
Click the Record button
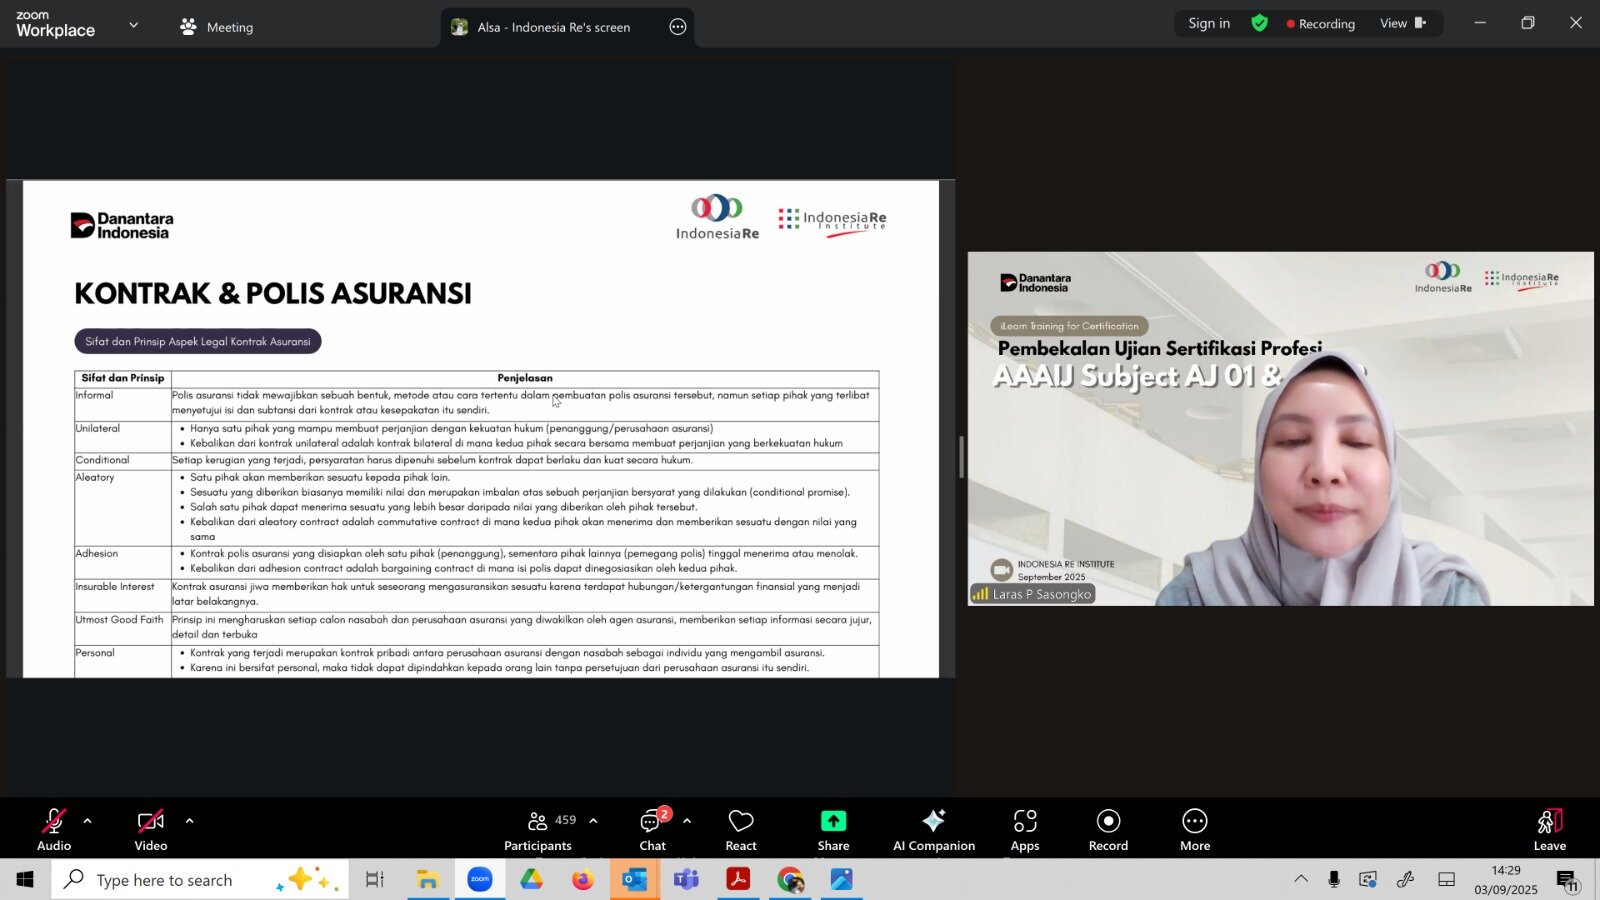[1108, 829]
